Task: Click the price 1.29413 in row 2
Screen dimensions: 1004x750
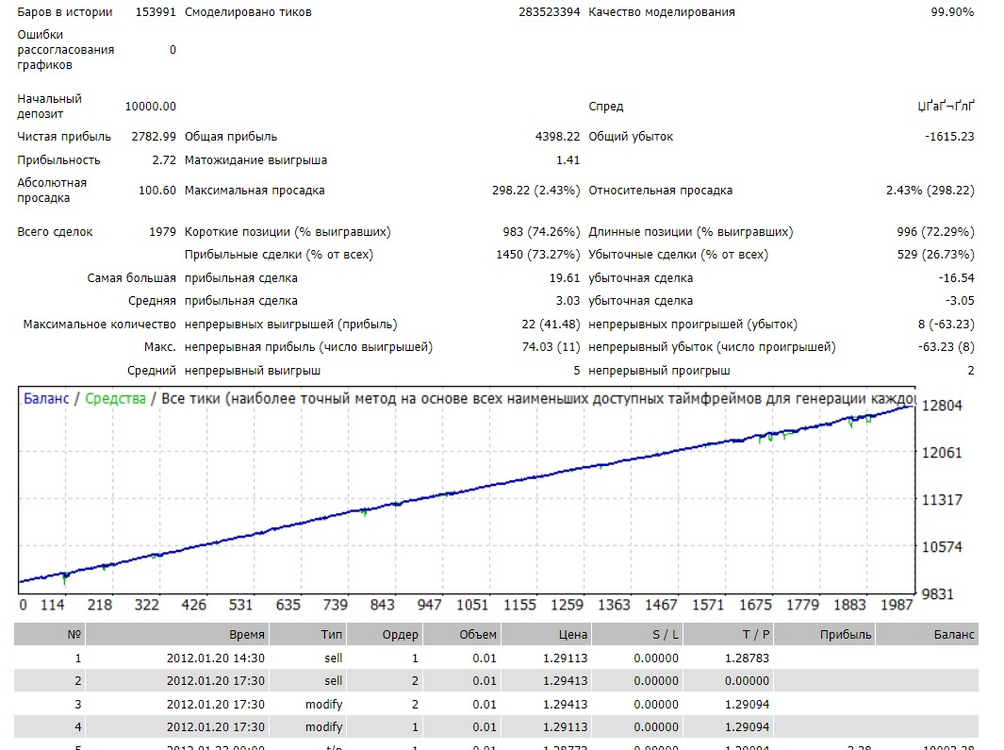Action: (565, 681)
